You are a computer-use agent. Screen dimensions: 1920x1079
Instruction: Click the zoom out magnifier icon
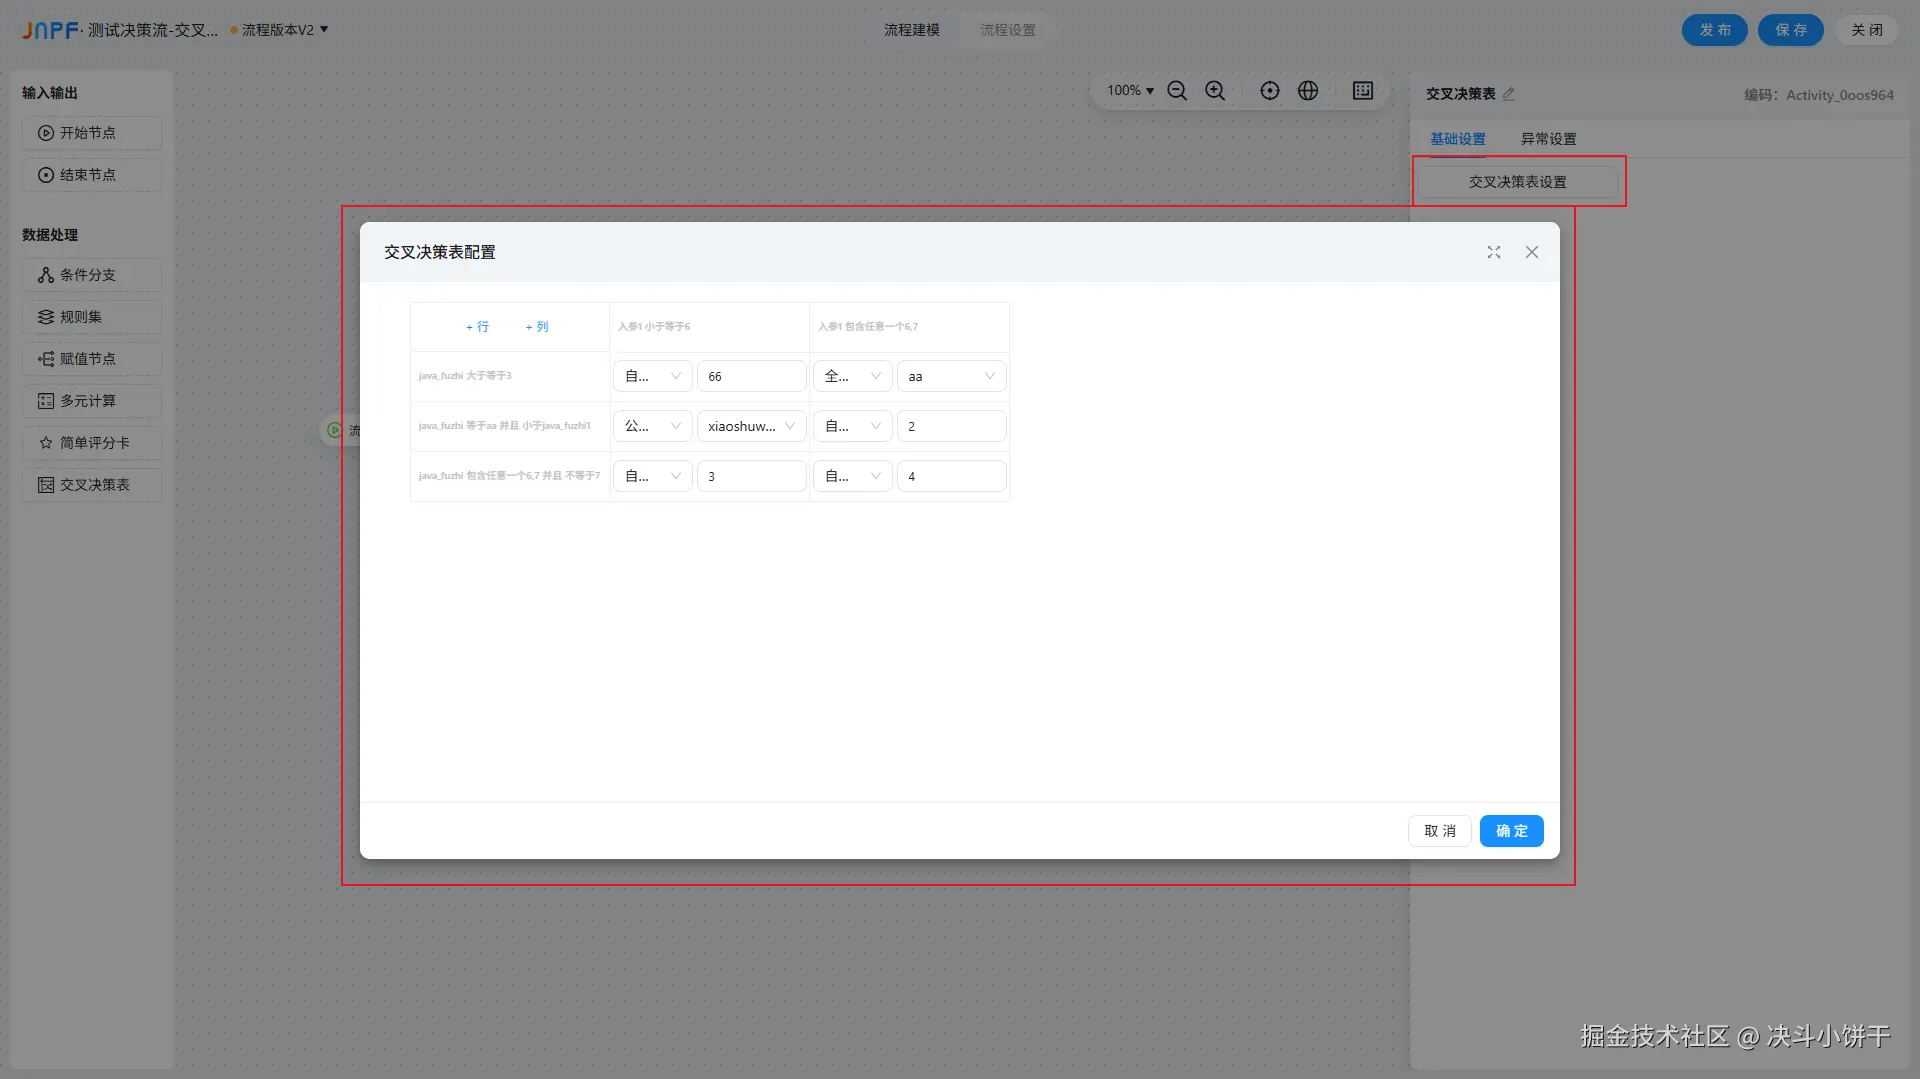[1177, 91]
